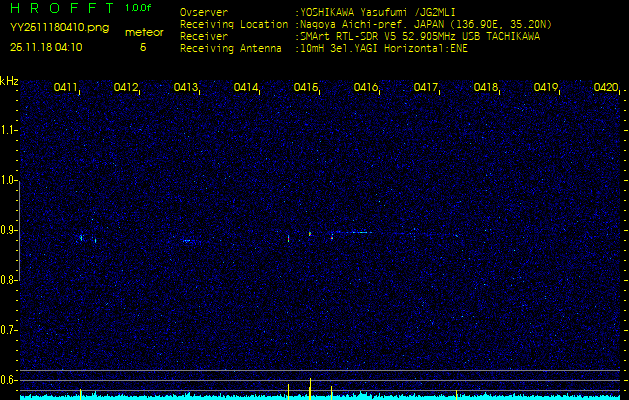Click the 0411 time marker

click(66, 88)
